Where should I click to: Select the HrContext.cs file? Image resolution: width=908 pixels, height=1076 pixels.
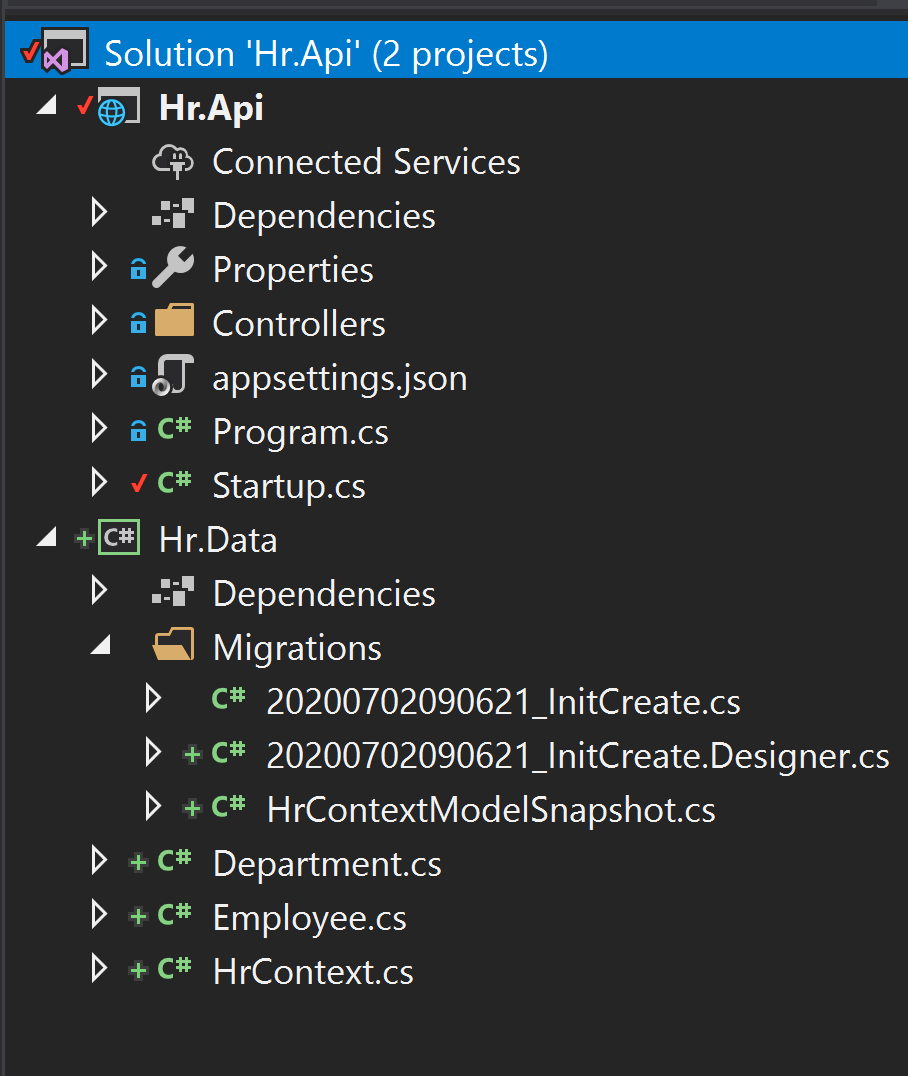pos(312,970)
